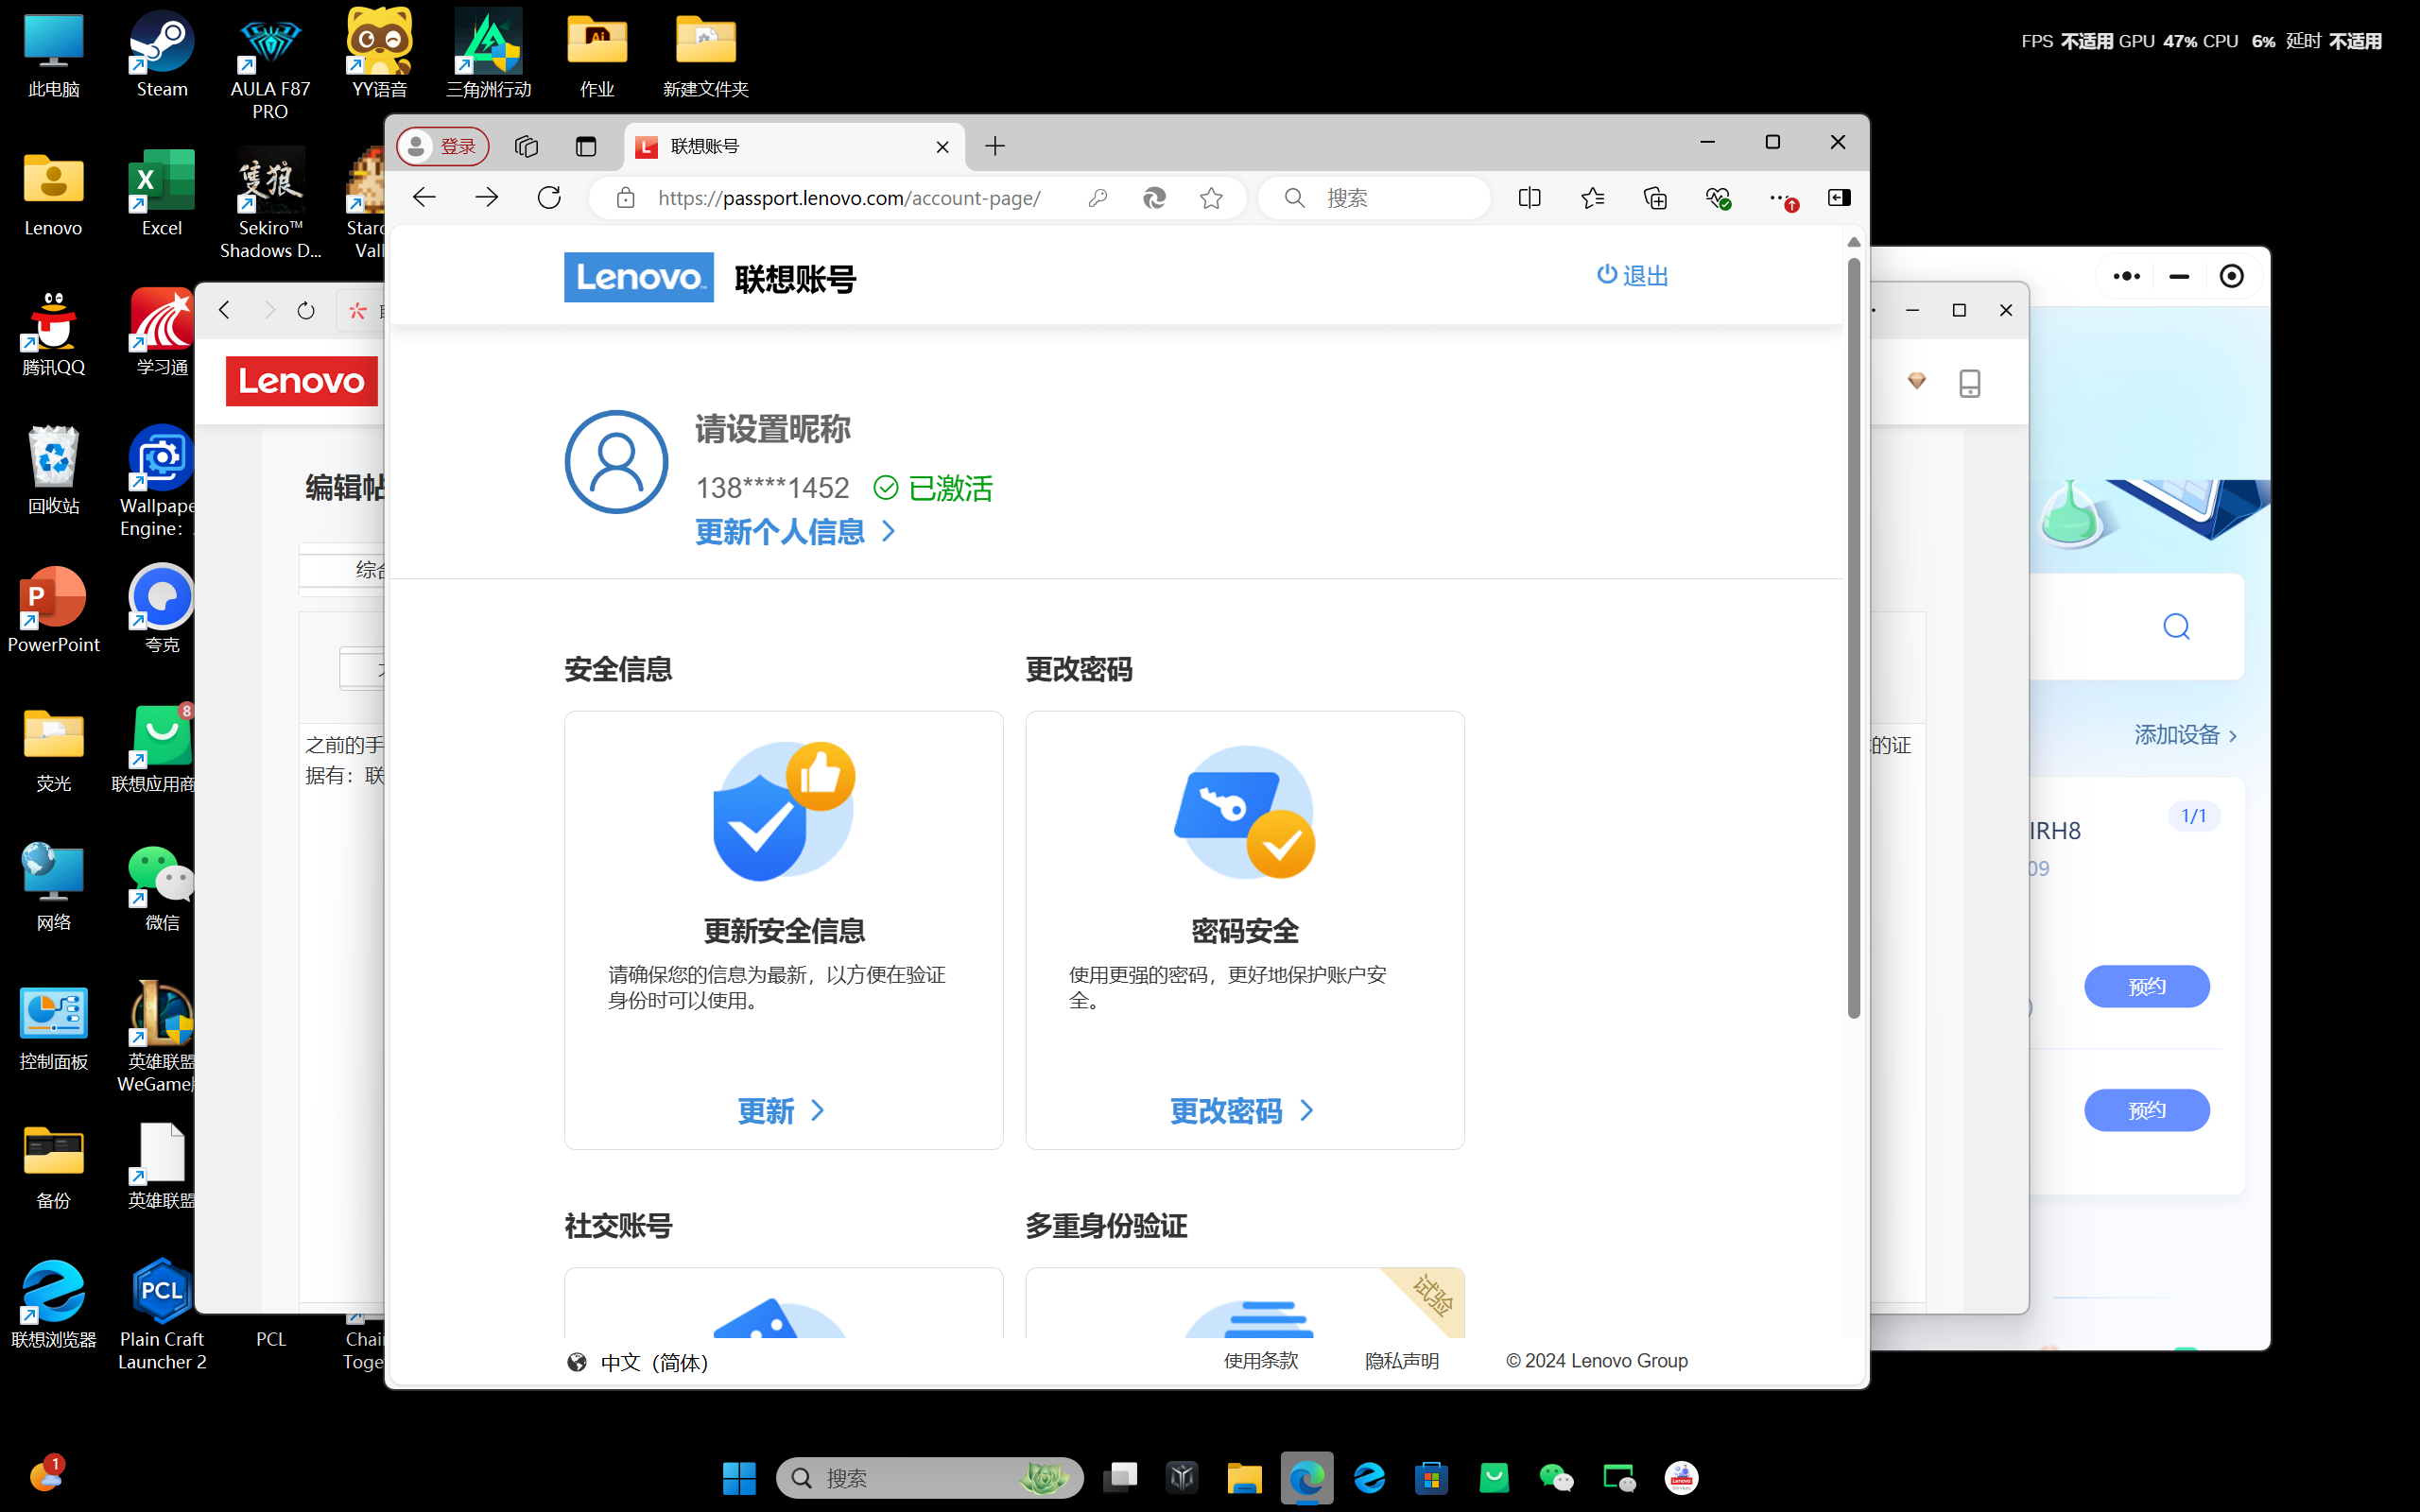Image resolution: width=2420 pixels, height=1512 pixels.
Task: Click 退出 to log out
Action: (x=1632, y=275)
